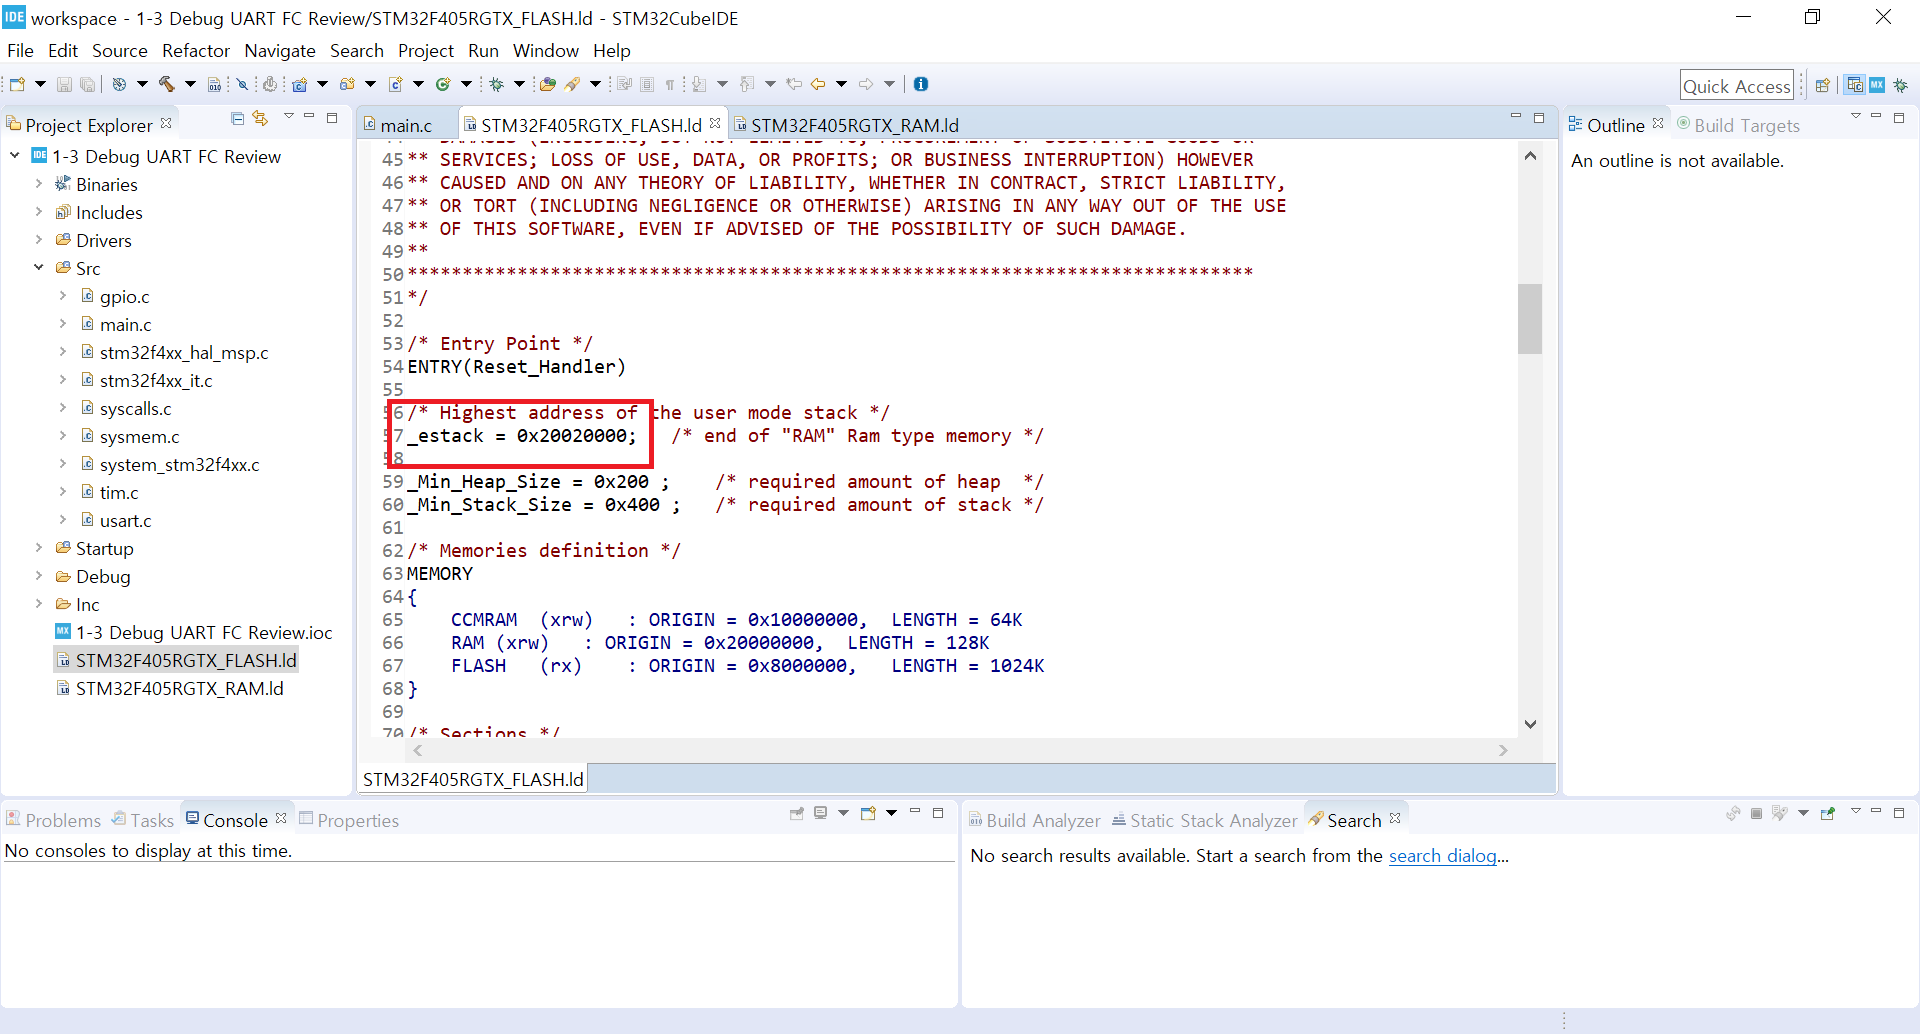This screenshot has width=1920, height=1034.
Task: Click the green Run launch icon
Action: pyautogui.click(x=443, y=84)
